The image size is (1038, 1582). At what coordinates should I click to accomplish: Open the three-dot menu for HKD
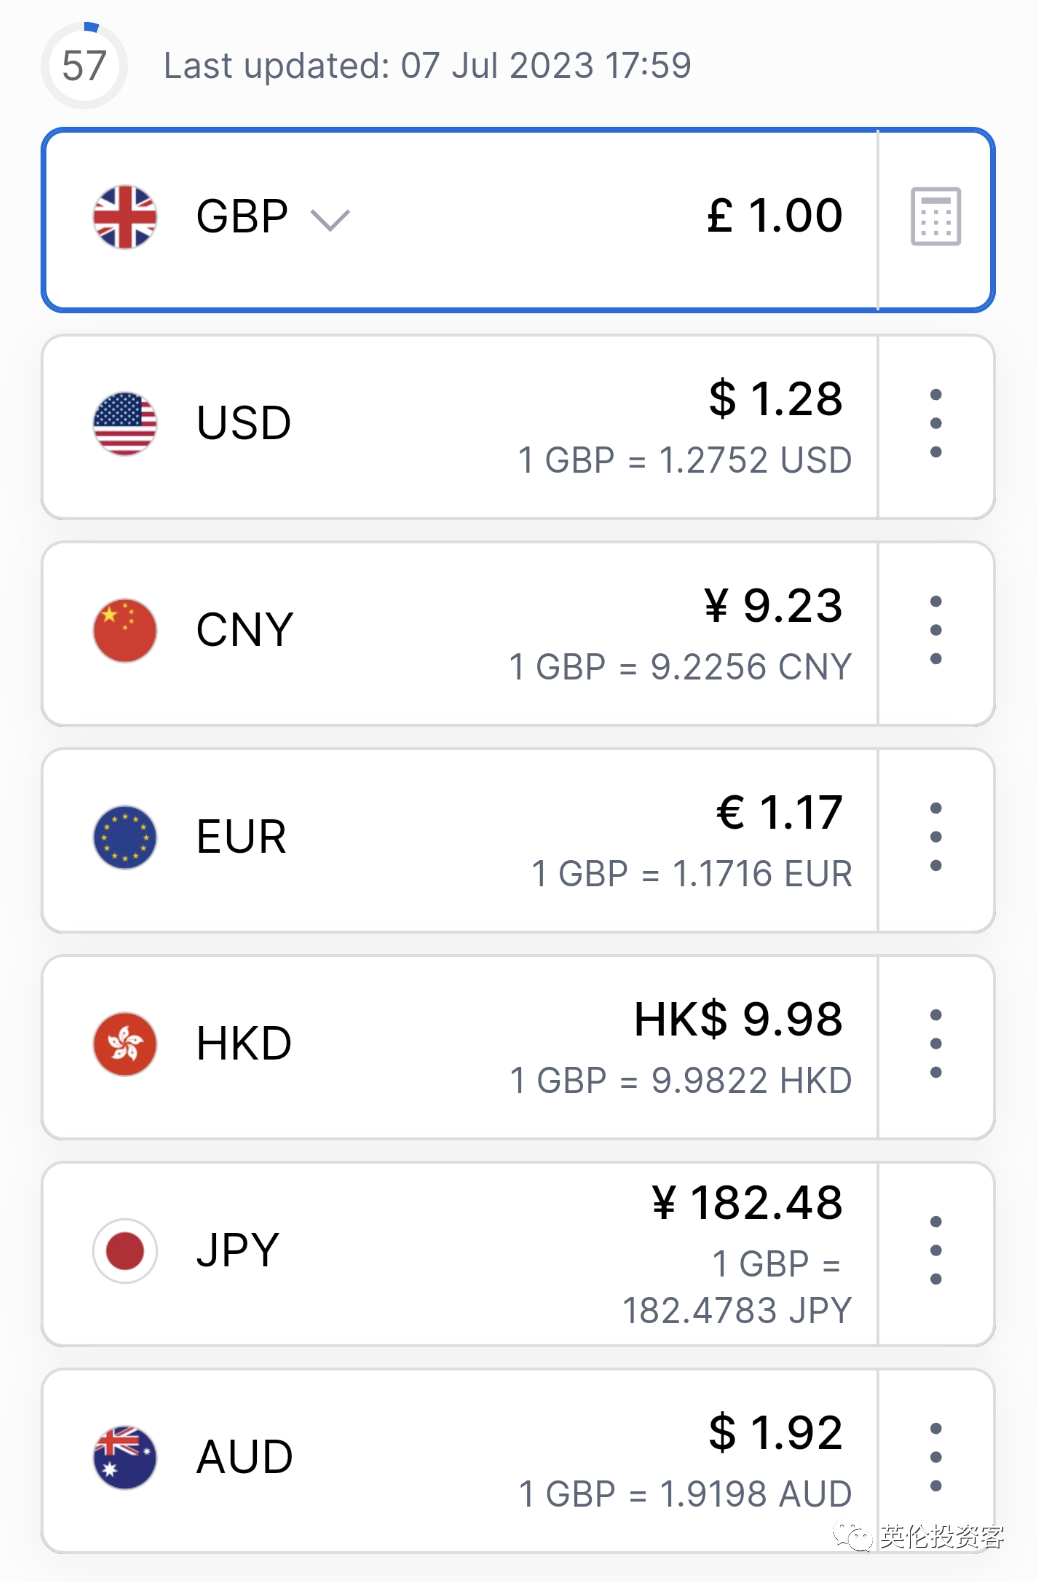936,1044
